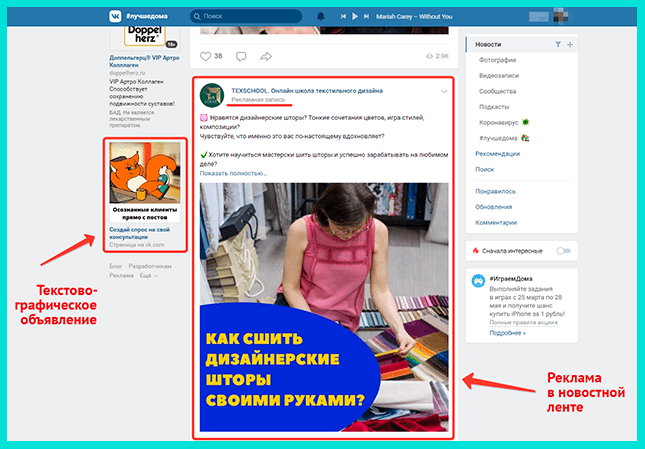This screenshot has width=645, height=449.
Task: Click the #лучшедома header hashtag
Action: pos(146,16)
